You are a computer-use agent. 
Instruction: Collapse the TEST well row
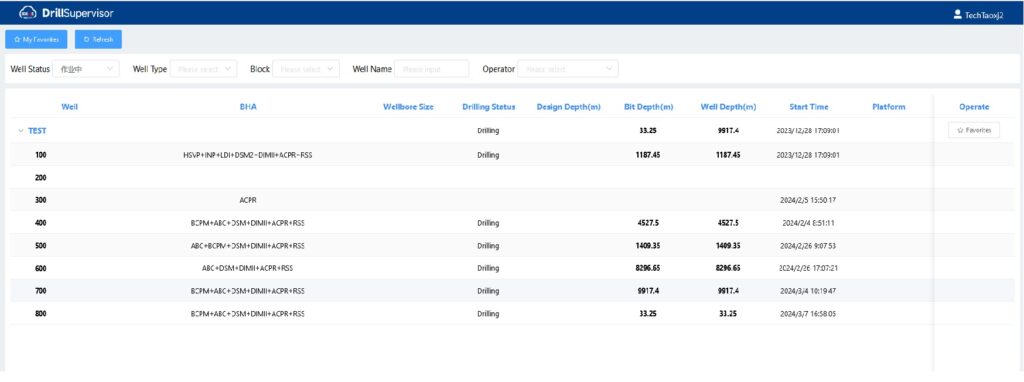coord(20,131)
